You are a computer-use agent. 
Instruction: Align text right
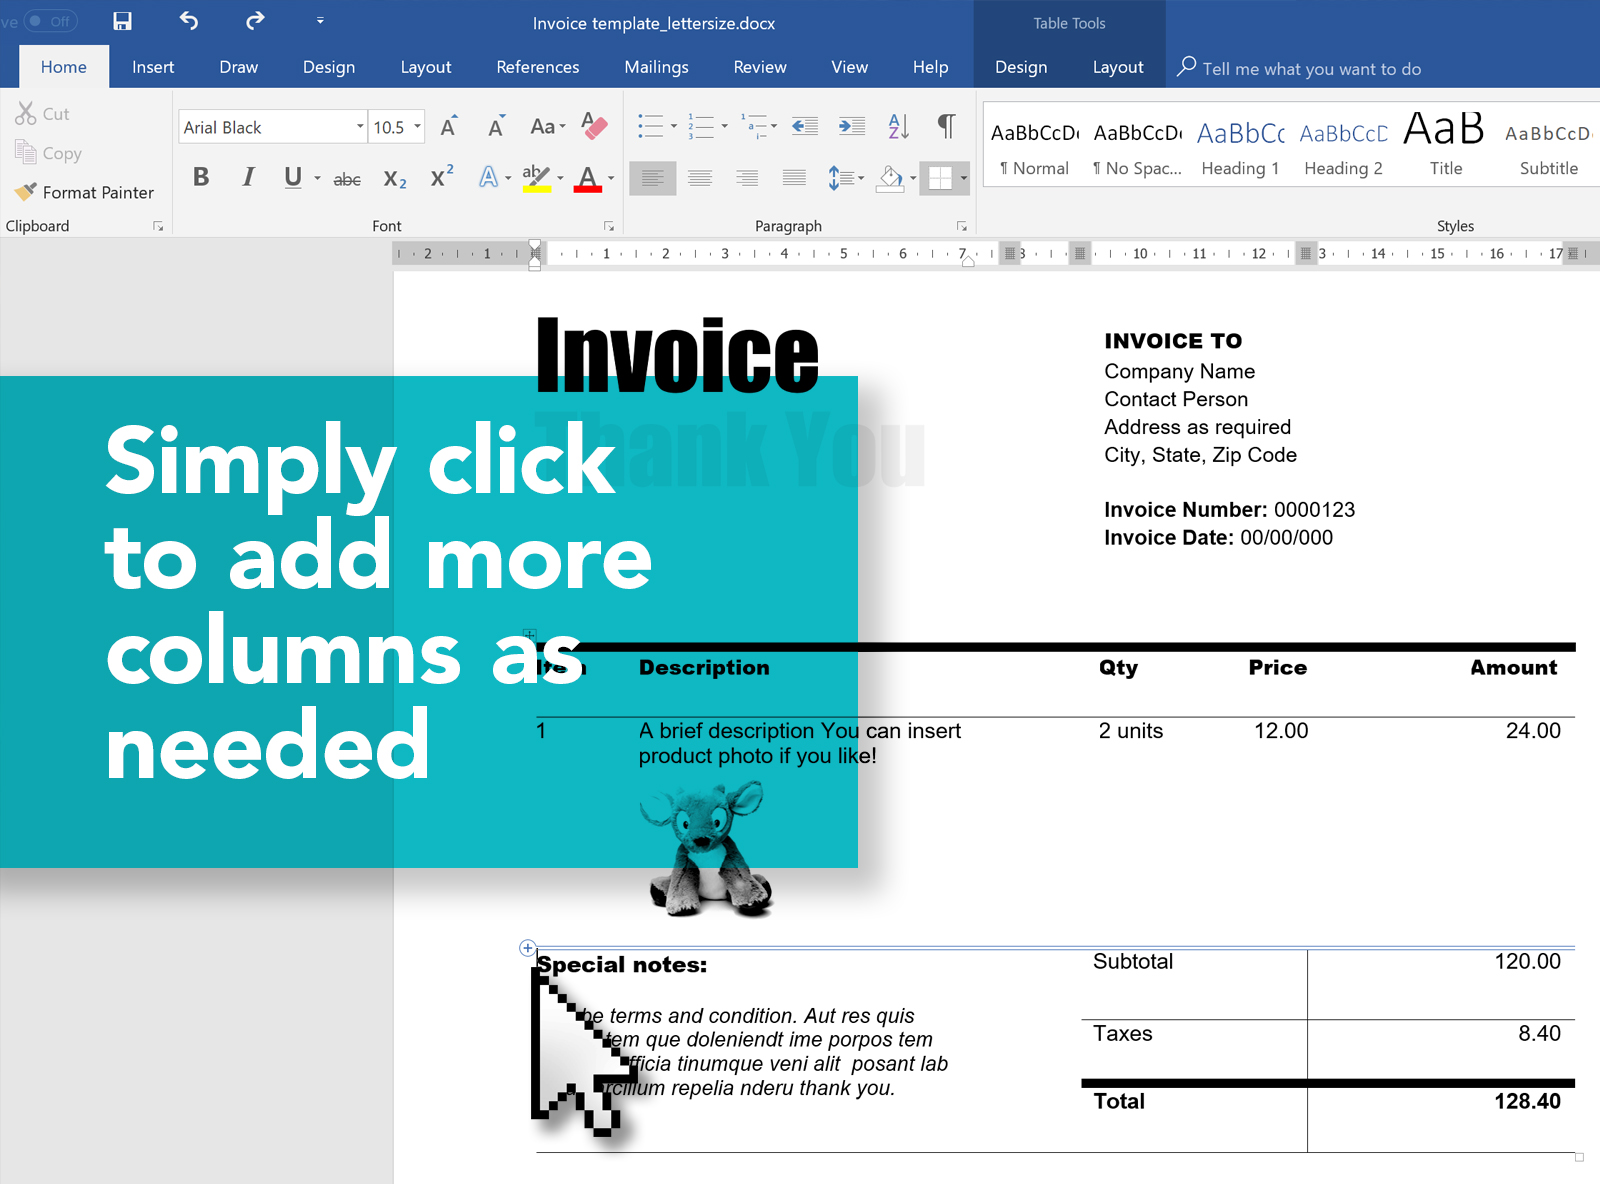tap(747, 178)
